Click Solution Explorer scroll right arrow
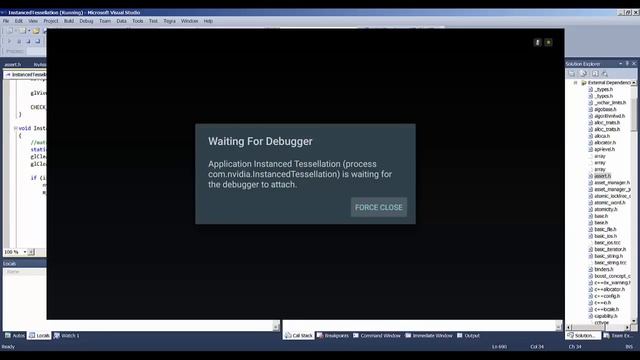The height and width of the screenshot is (360, 640). 627,327
